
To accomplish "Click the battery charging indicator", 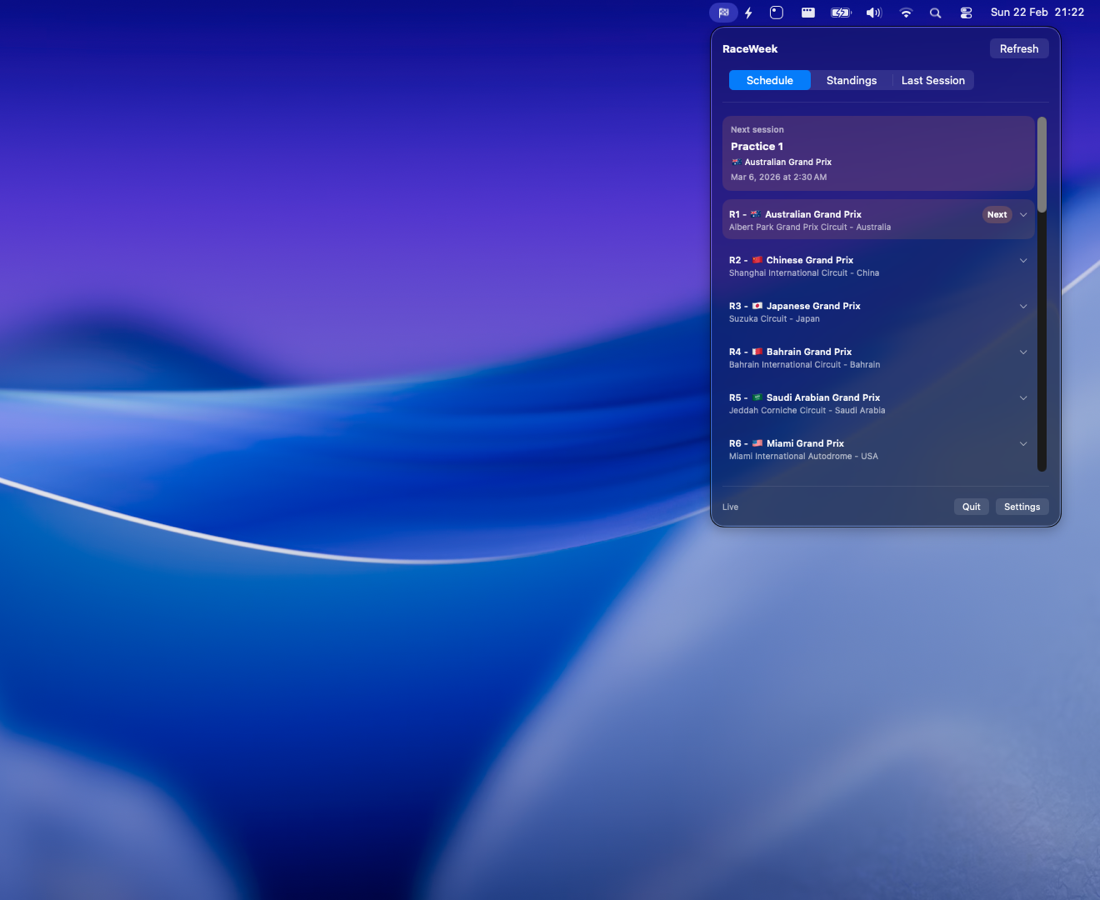I will (840, 12).
